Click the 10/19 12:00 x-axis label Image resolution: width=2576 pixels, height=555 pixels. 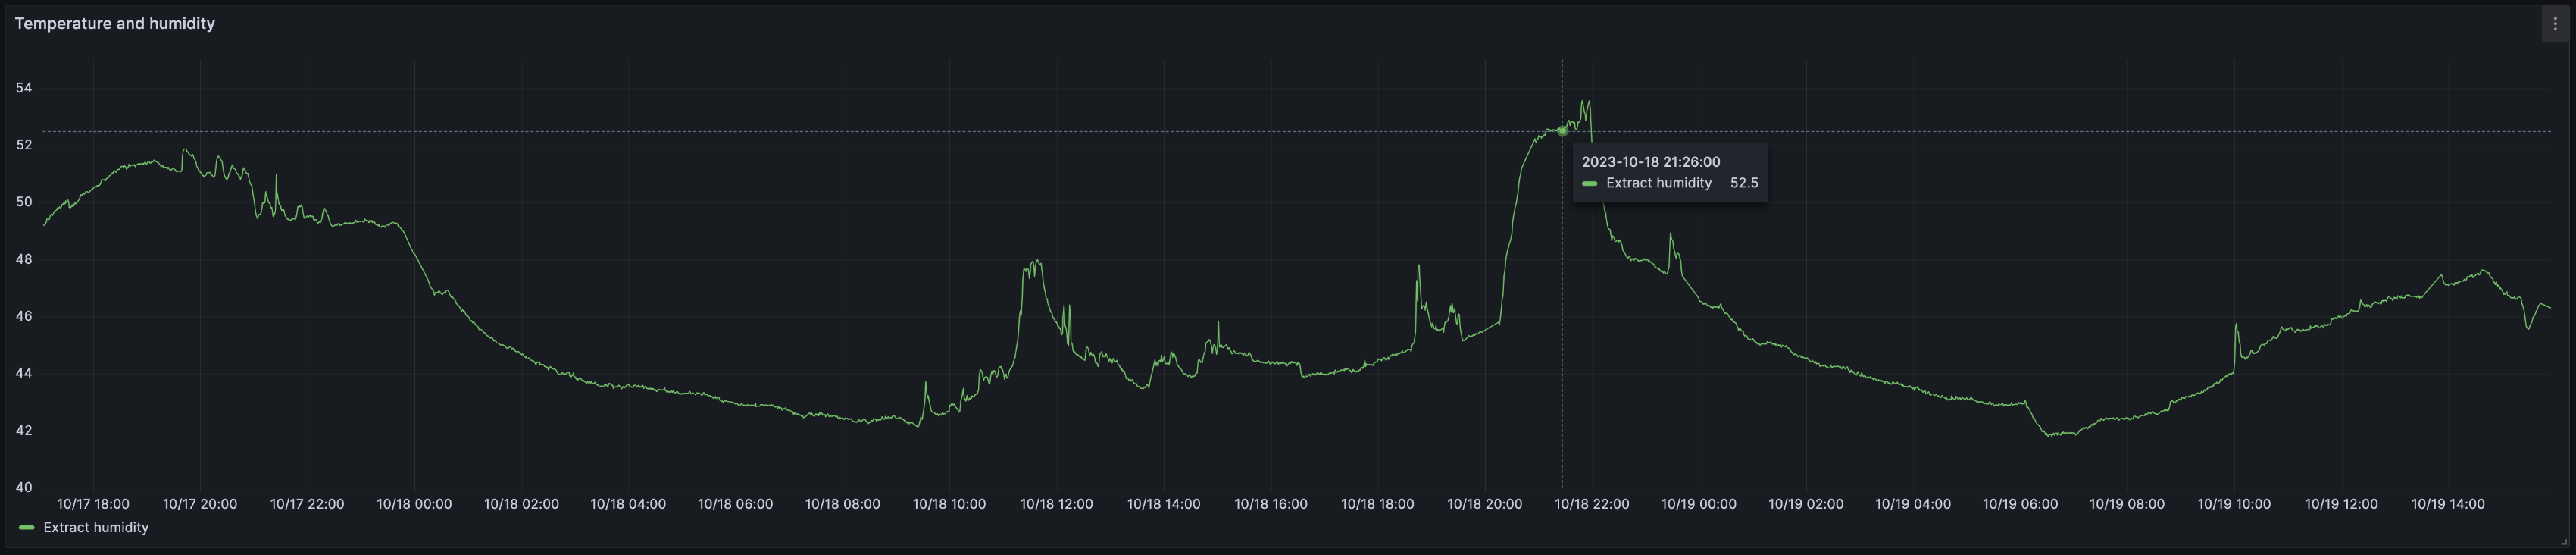[x=2340, y=504]
